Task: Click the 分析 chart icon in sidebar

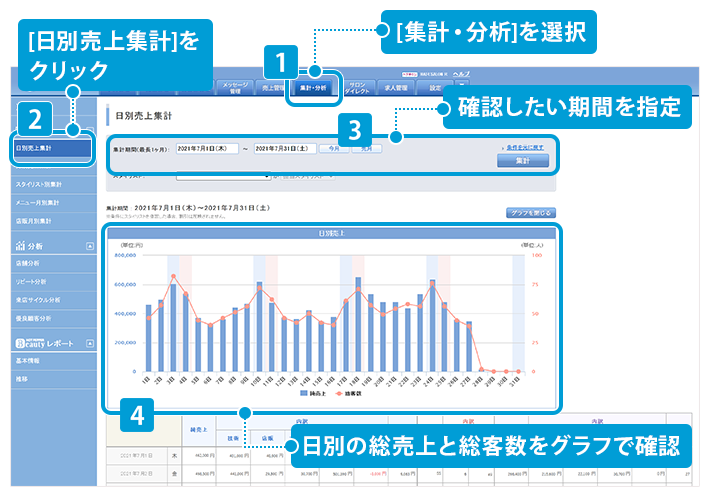Action: pos(20,245)
